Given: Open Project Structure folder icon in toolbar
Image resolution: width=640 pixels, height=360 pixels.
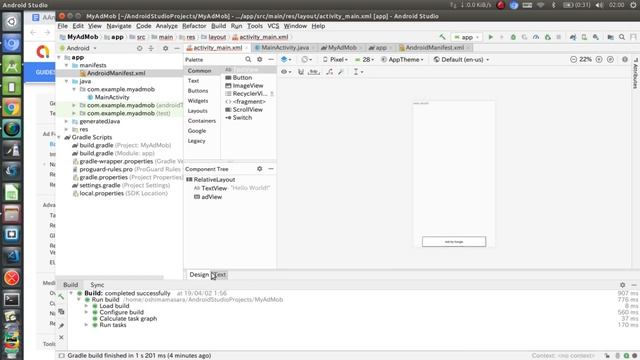Looking at the screenshot, I should tap(611, 37).
